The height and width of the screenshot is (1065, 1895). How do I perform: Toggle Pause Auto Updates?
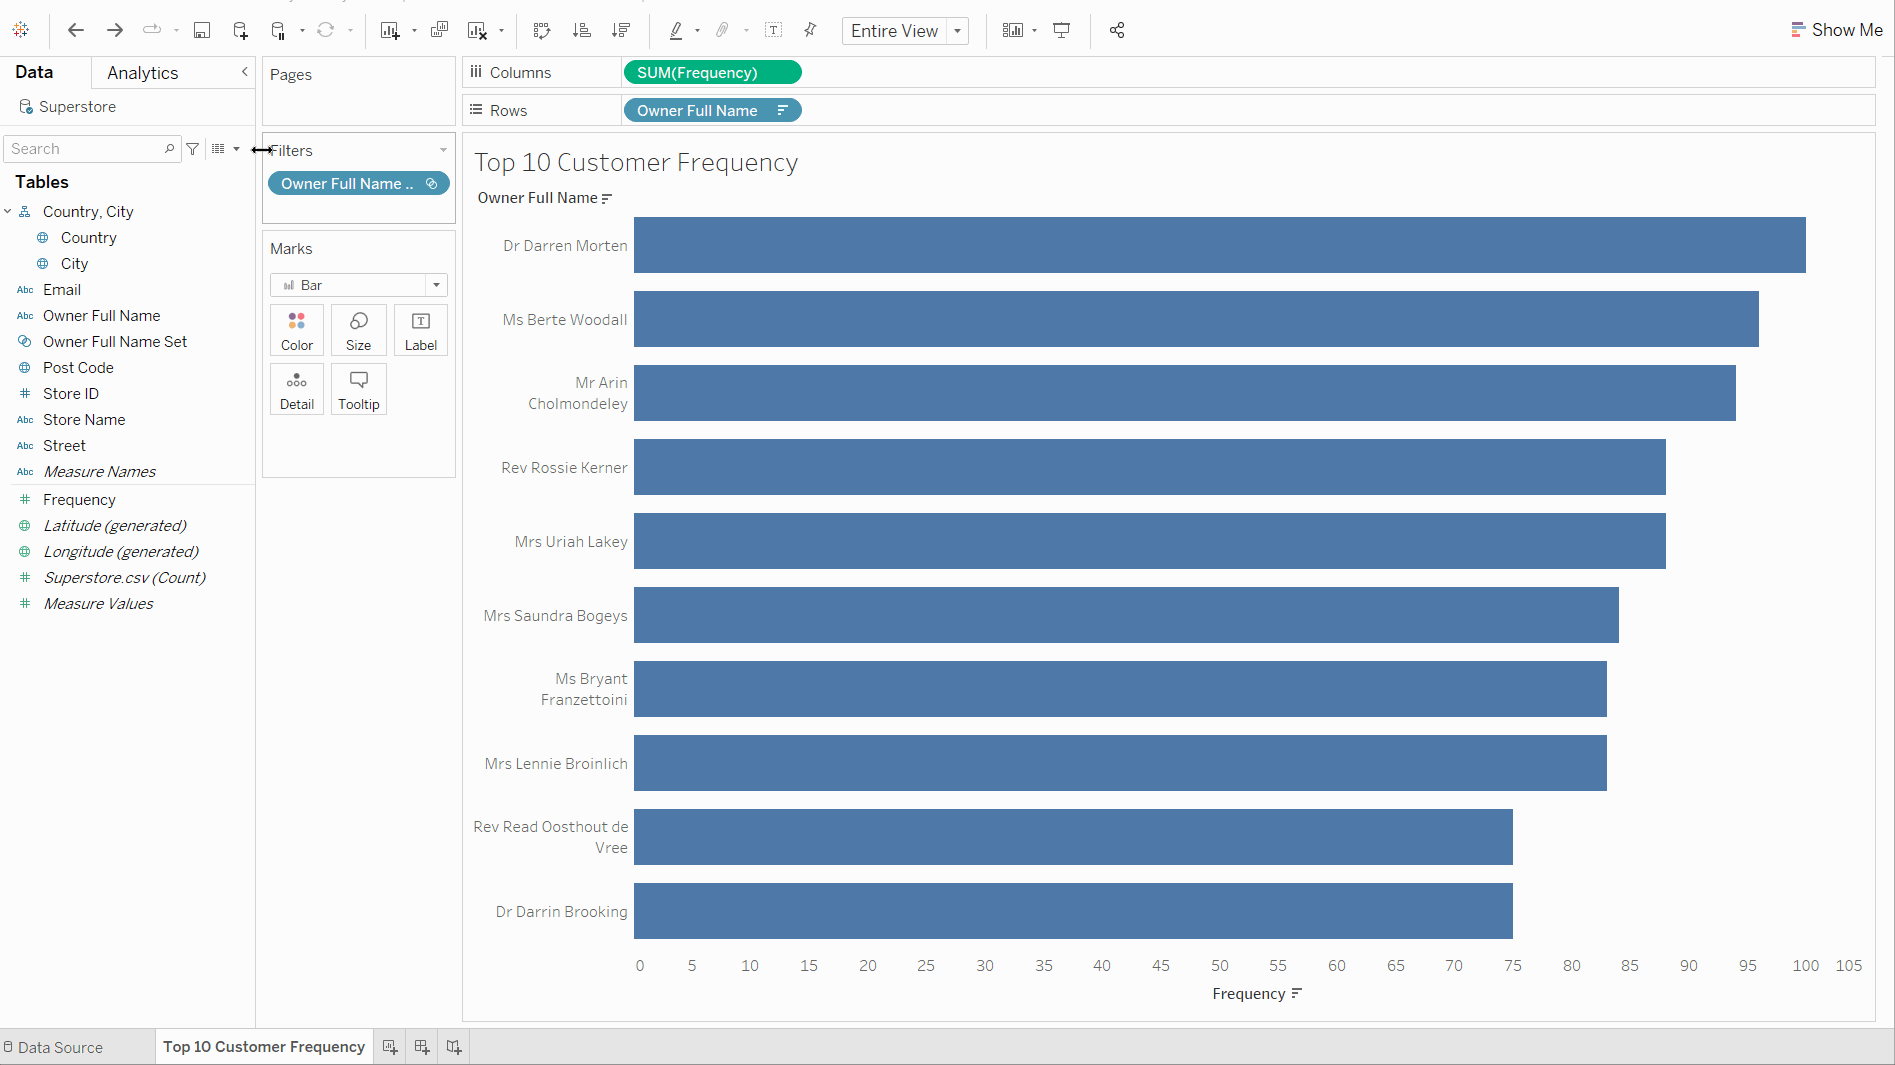(278, 30)
